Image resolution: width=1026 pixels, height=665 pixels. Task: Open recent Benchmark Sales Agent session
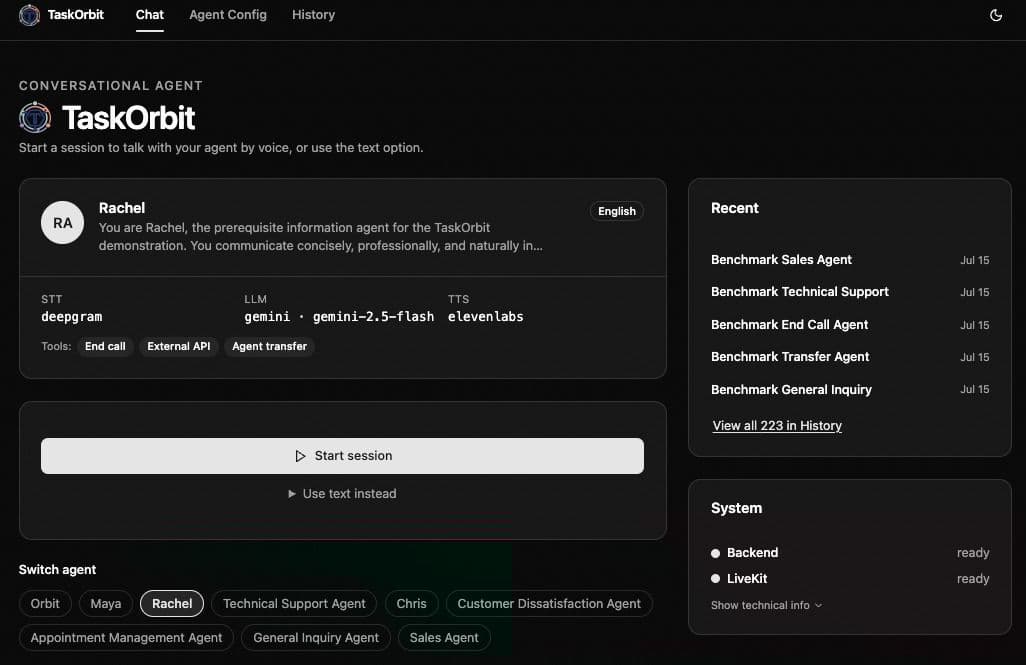coord(850,260)
